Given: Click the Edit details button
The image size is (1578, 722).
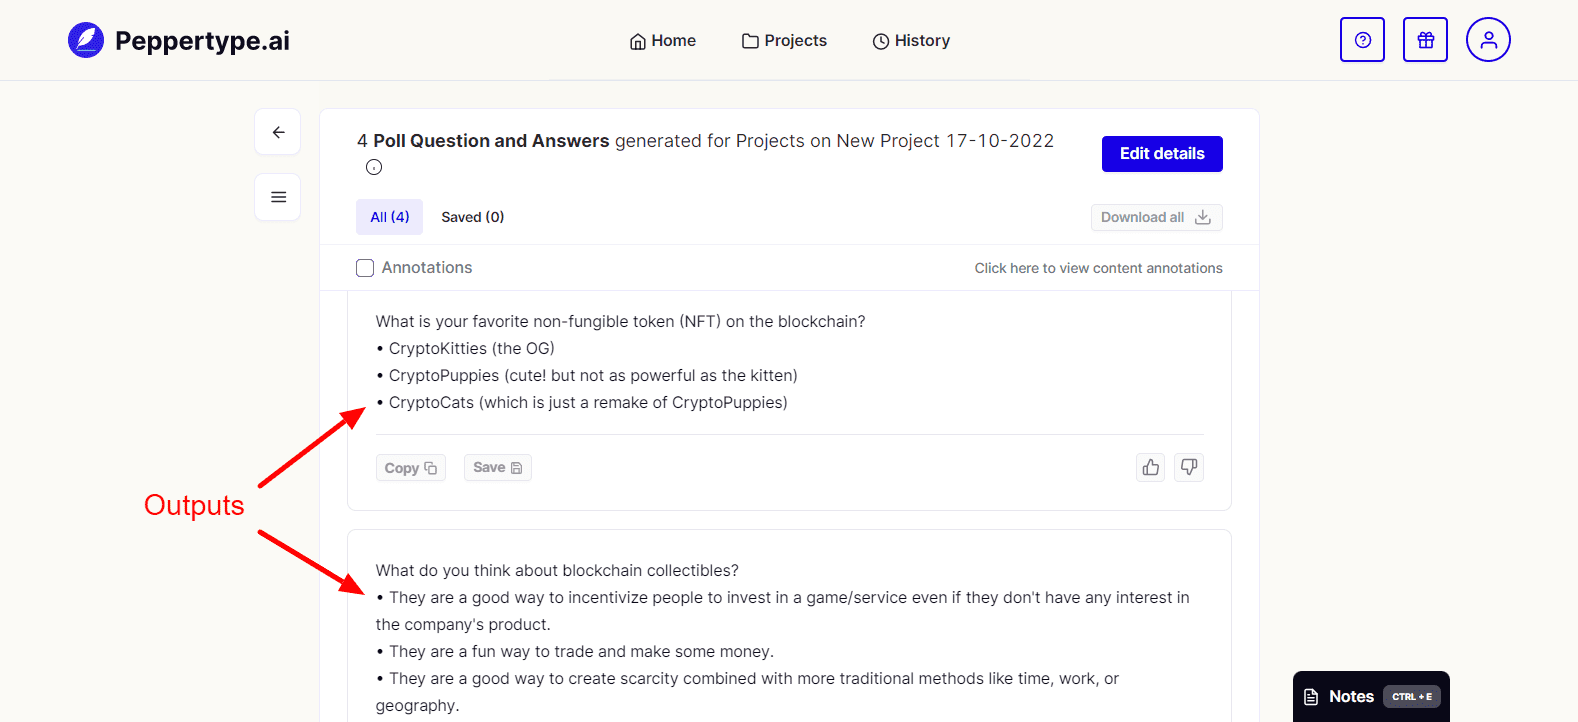Looking at the screenshot, I should point(1162,154).
